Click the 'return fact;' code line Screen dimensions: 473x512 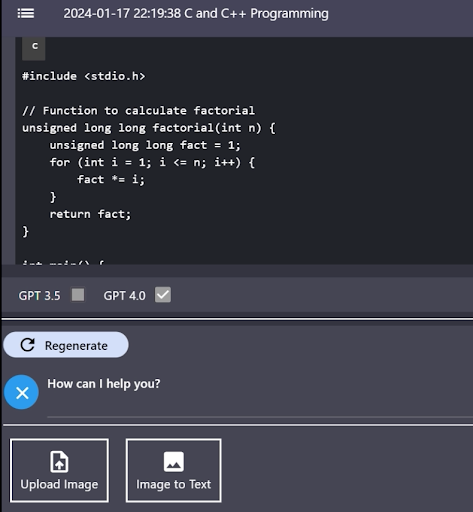90,214
